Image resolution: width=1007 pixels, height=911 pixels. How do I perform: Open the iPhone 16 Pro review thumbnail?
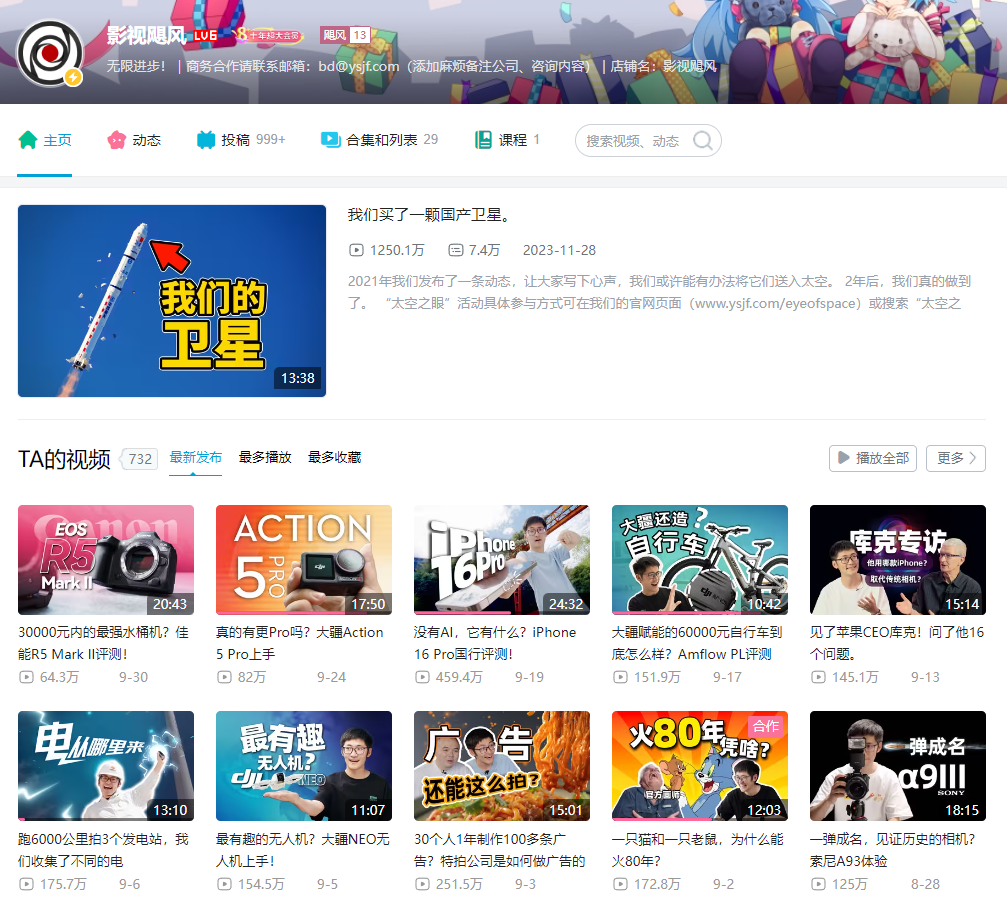(502, 560)
